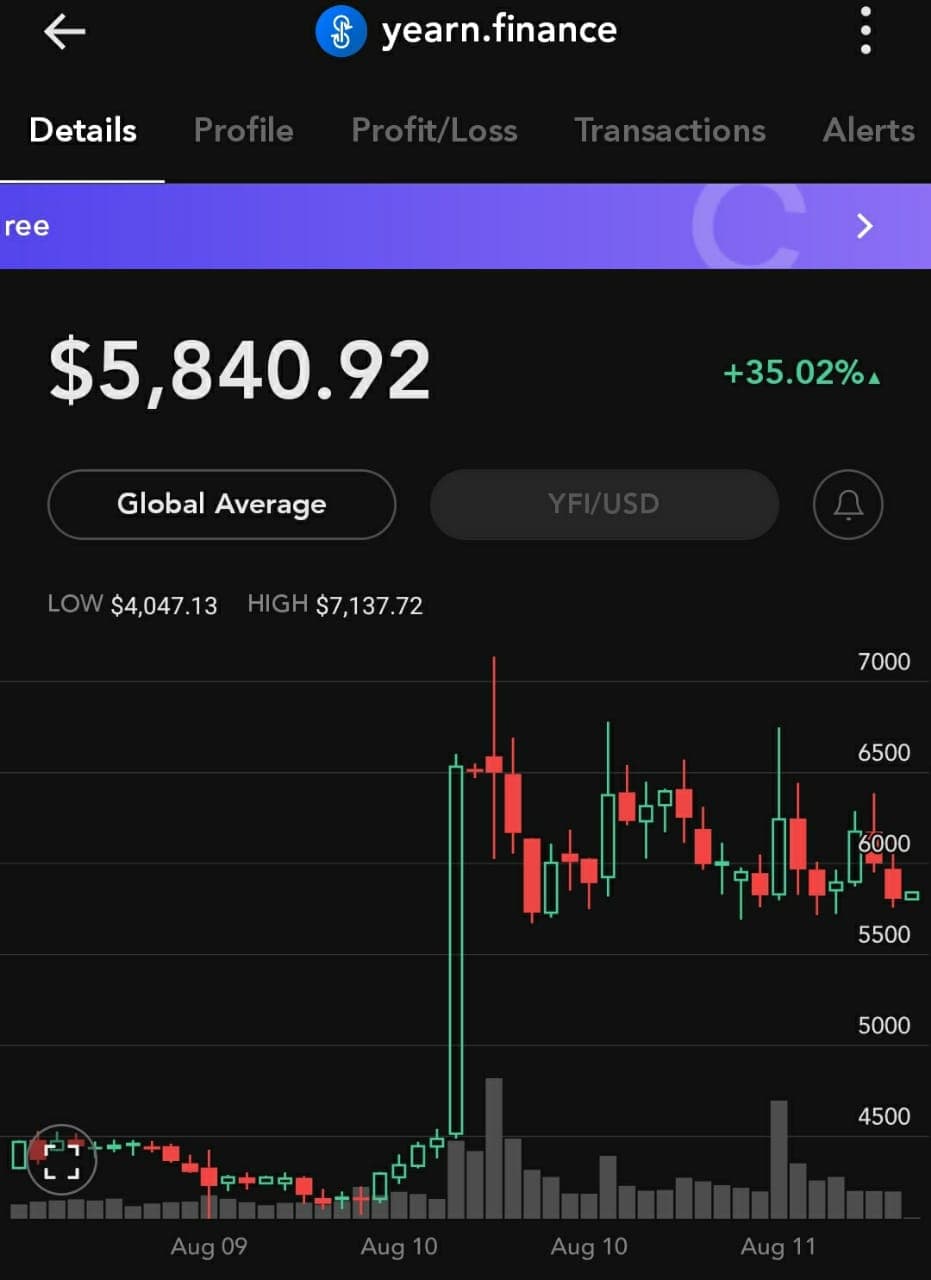Viewport: 931px width, 1280px height.
Task: Expand chart to fullscreen view
Action: pyautogui.click(x=61, y=1160)
